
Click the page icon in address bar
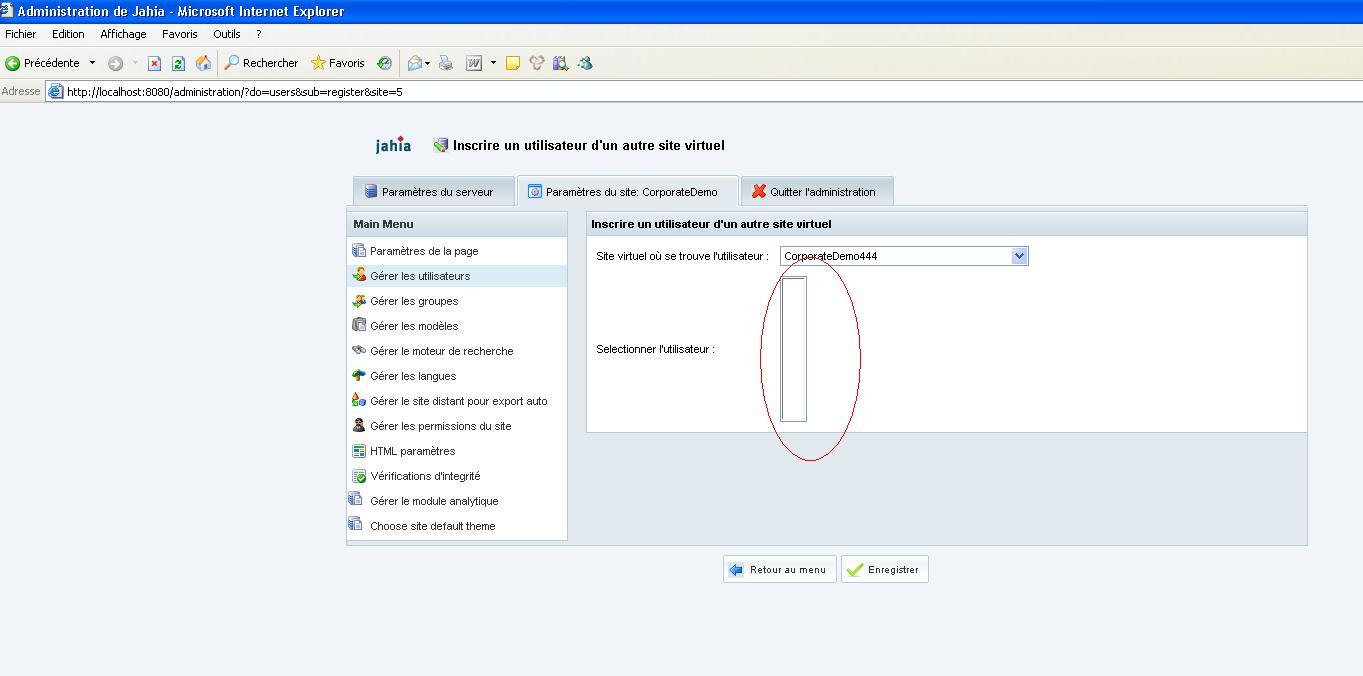point(56,92)
